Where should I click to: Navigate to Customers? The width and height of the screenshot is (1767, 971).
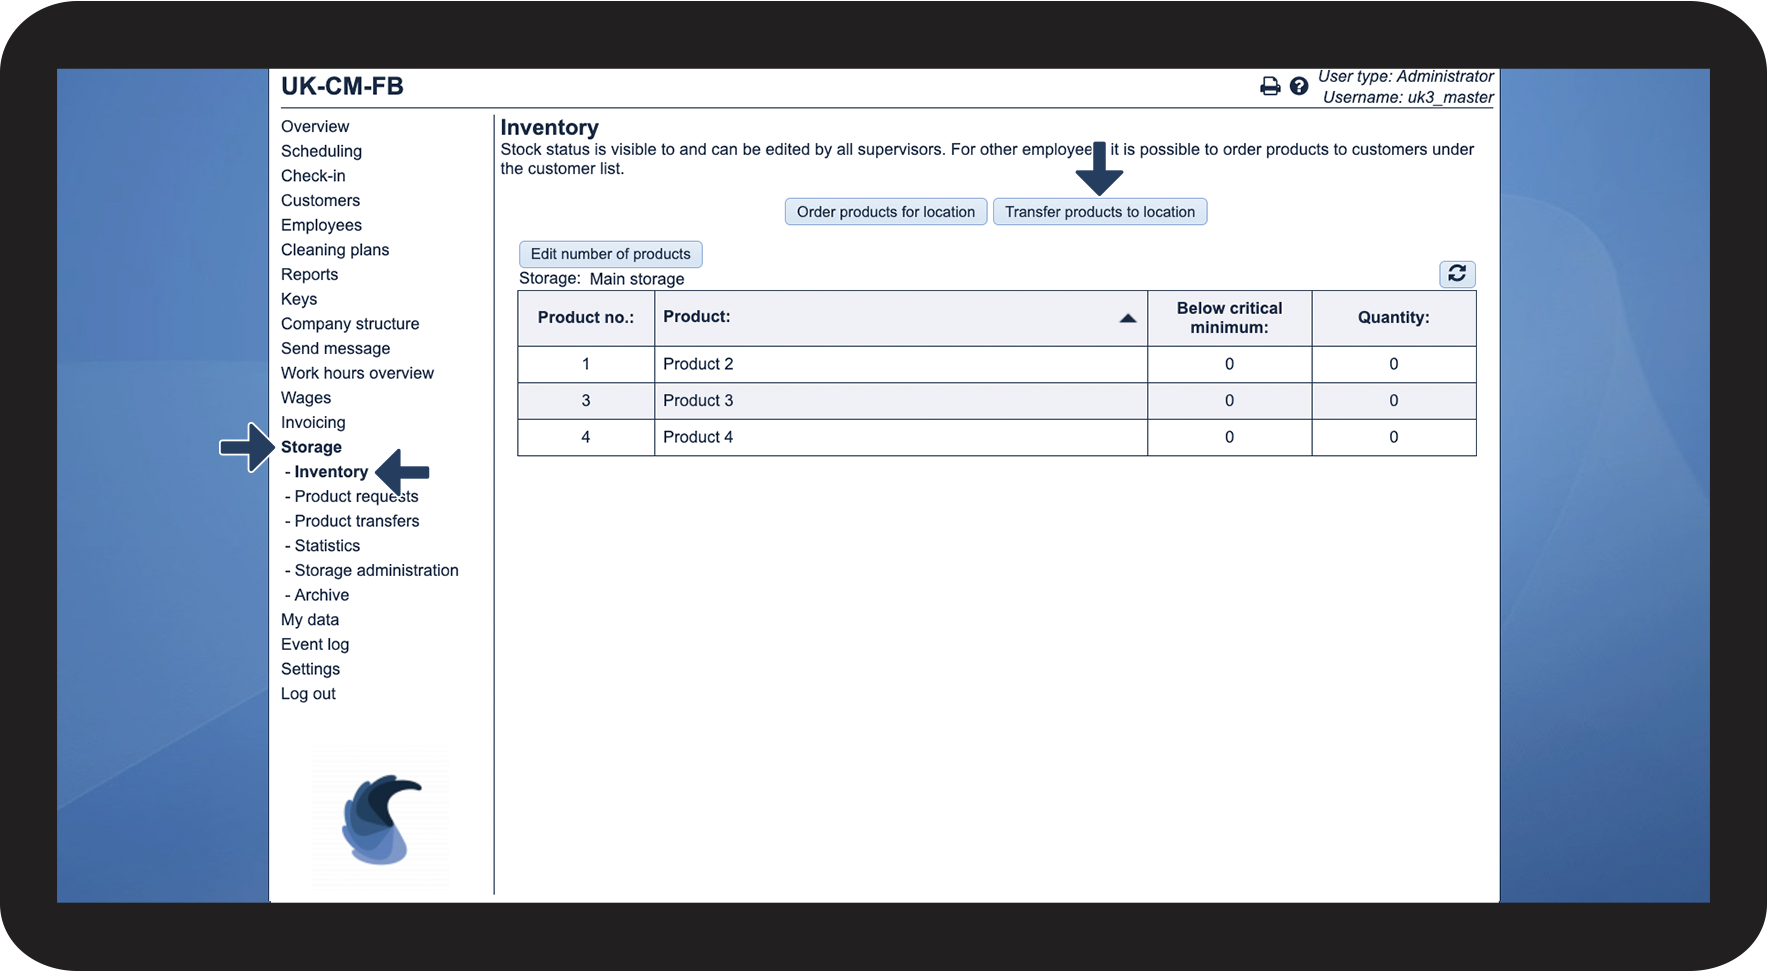[x=320, y=201]
